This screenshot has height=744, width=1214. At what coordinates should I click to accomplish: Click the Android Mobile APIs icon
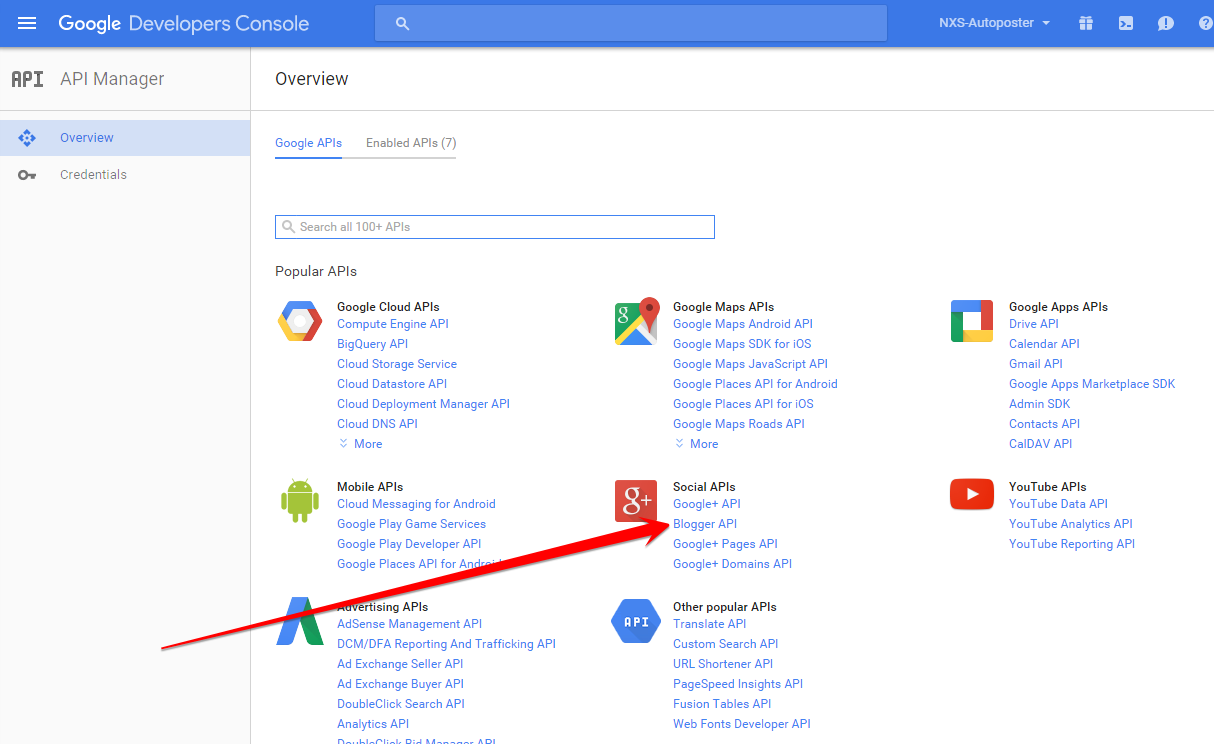(300, 500)
